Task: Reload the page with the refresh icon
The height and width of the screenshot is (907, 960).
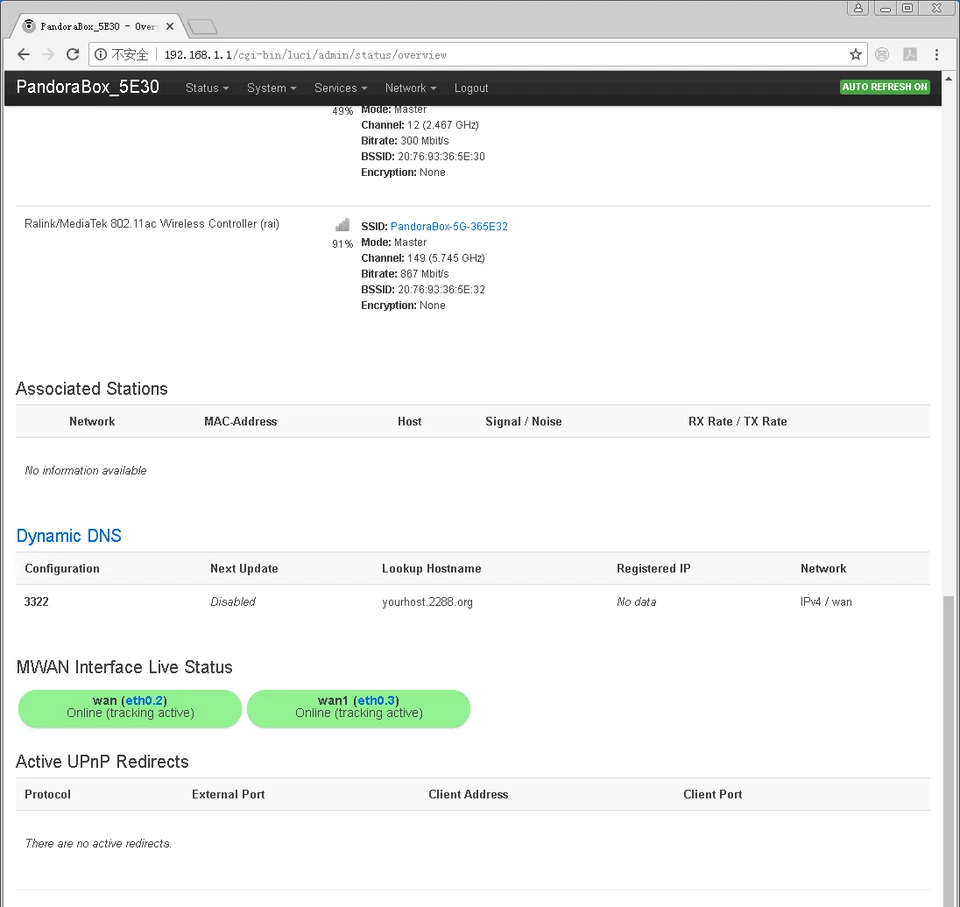Action: point(72,55)
